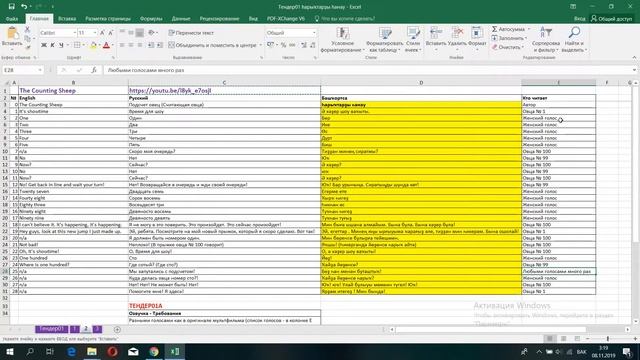This screenshot has height=360, width=640.
Task: Open Стили ячеек cell styles
Action: (413, 40)
